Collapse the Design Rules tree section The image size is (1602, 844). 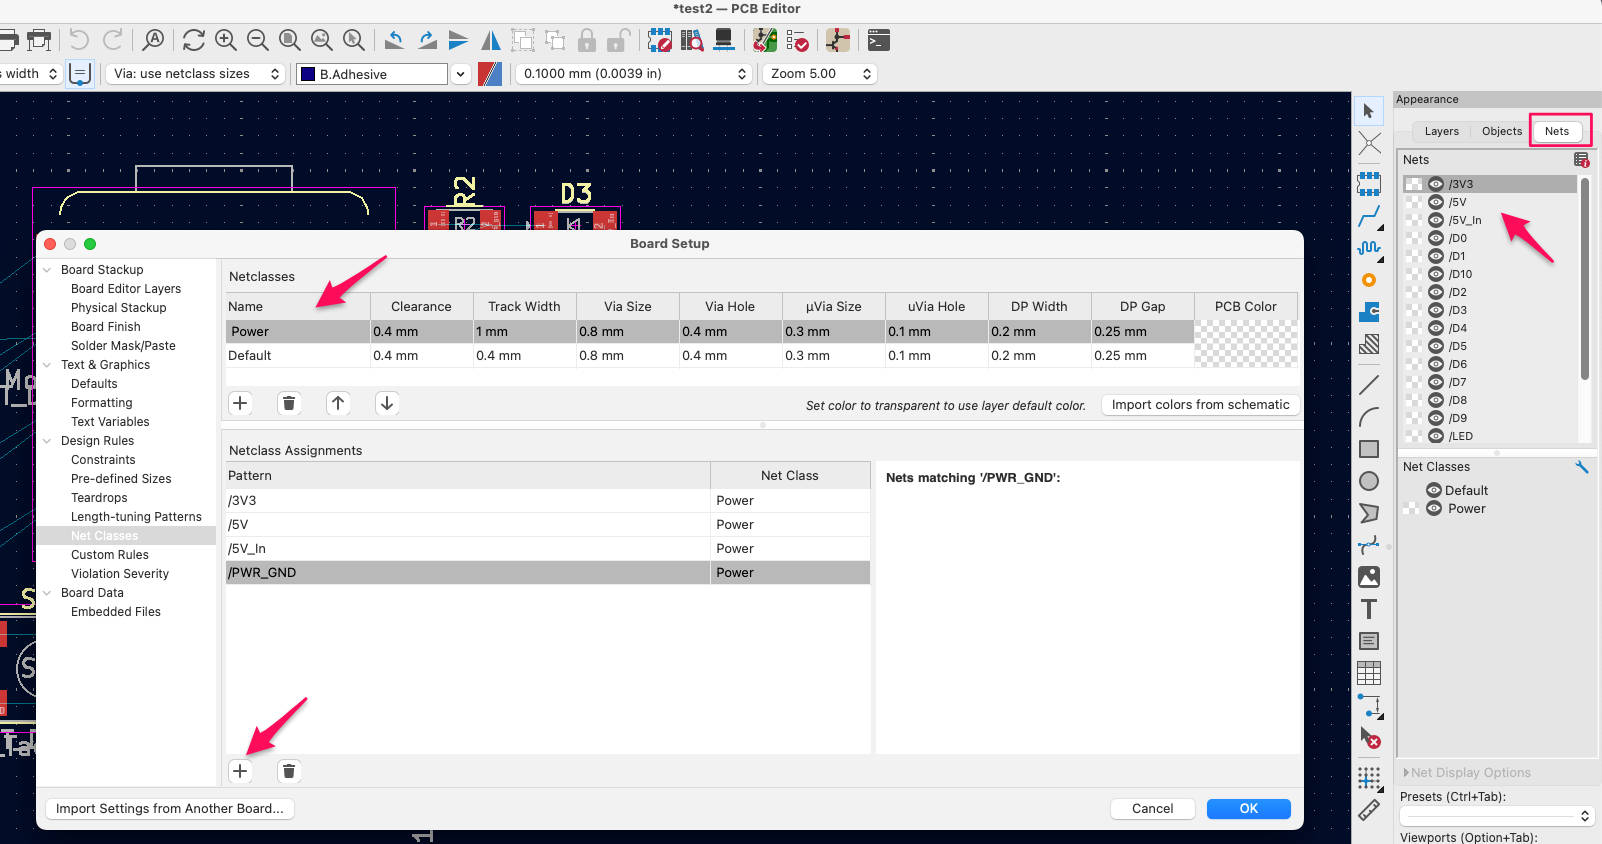[x=47, y=441]
